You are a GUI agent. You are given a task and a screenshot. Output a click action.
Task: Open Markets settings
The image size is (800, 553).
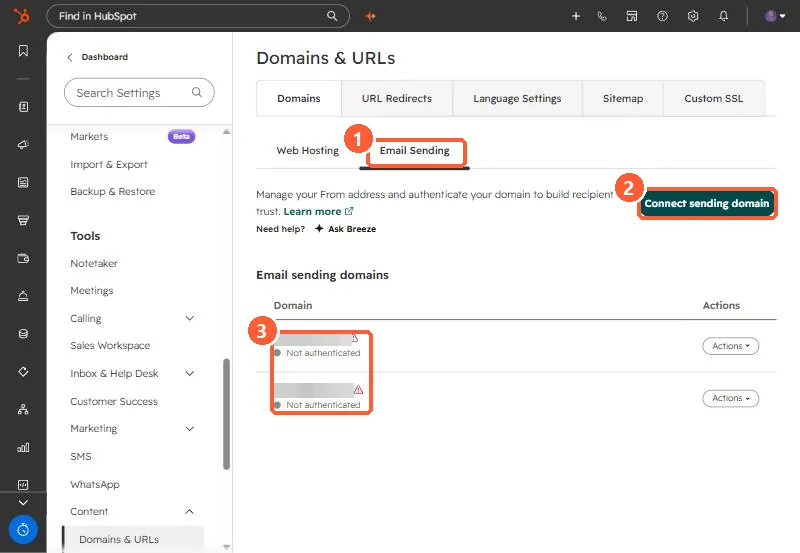[89, 136]
